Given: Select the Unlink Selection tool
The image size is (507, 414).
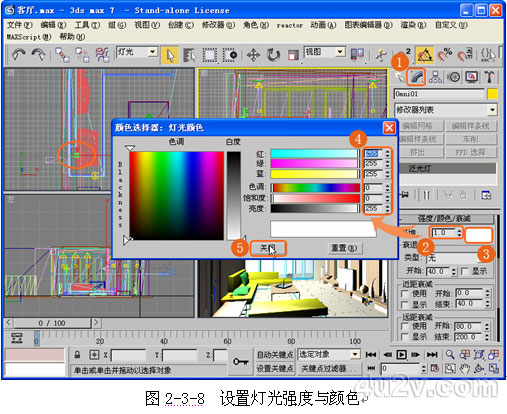Looking at the screenshot, I should click(x=82, y=55).
